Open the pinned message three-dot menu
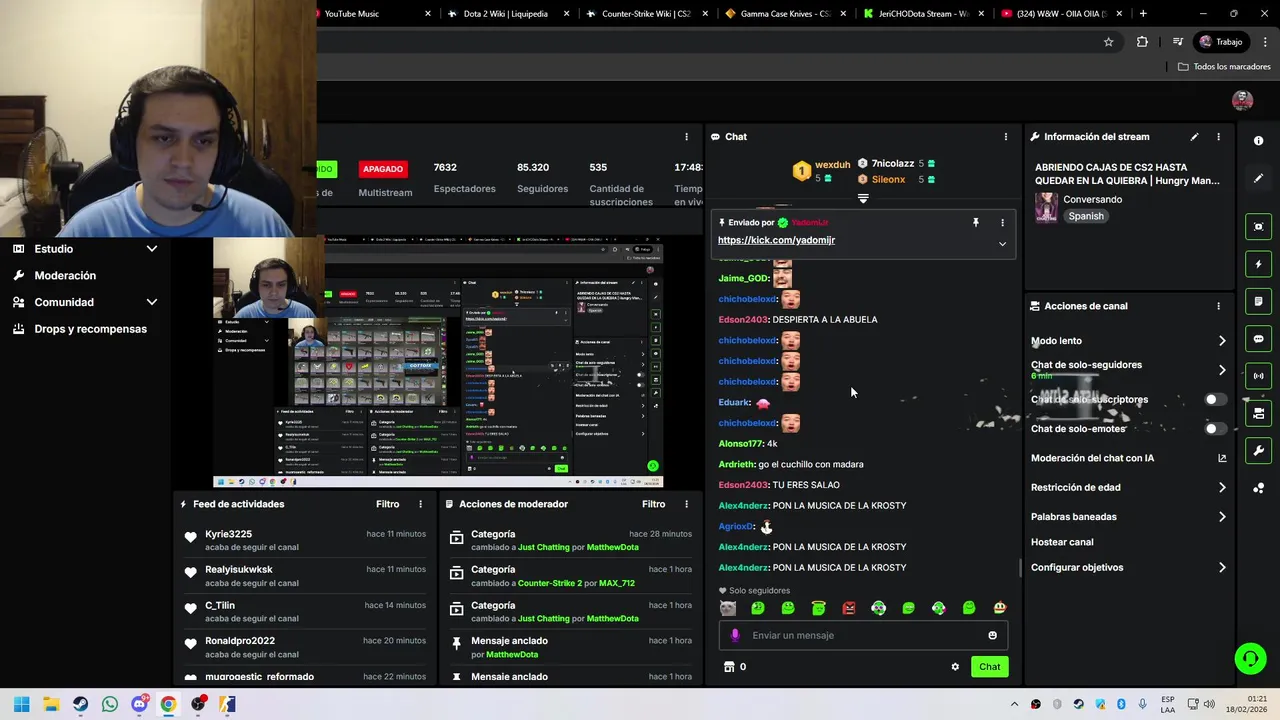1280x720 pixels. coord(1002,223)
